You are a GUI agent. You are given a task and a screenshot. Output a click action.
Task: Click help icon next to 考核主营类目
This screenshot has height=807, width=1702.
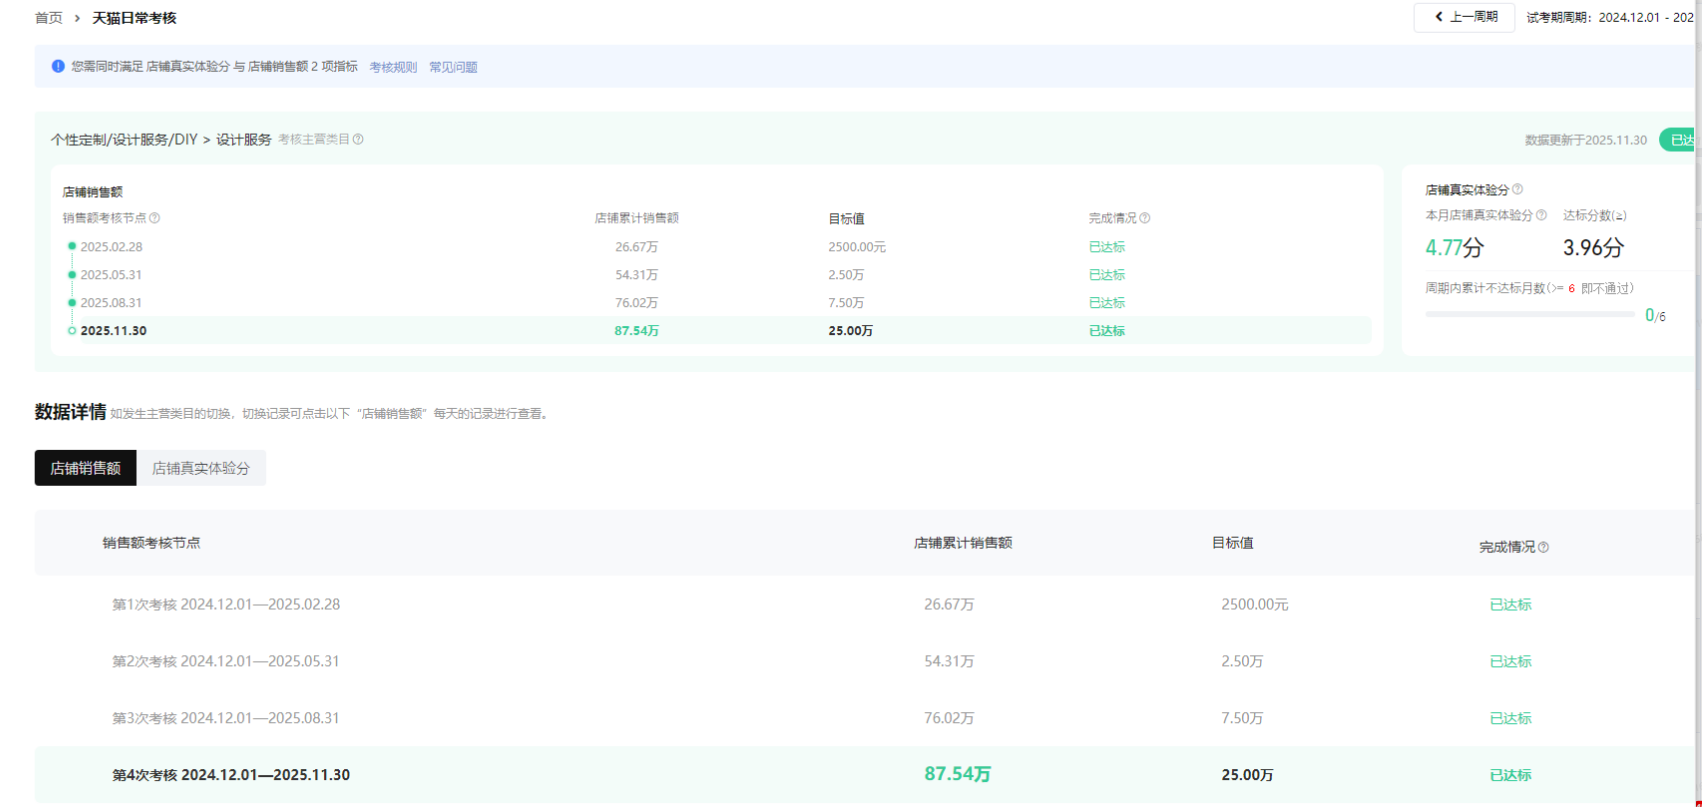(358, 140)
